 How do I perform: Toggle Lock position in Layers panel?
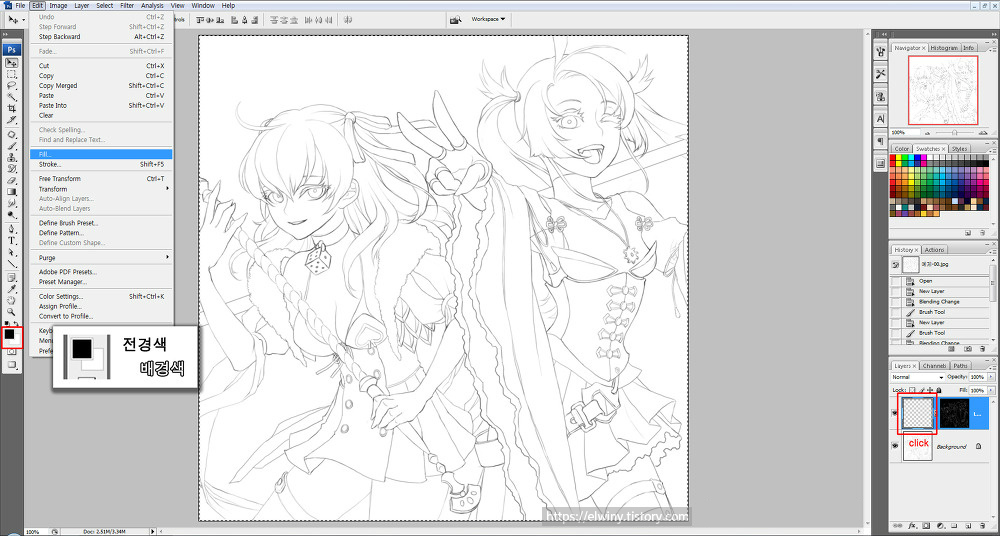(x=930, y=390)
